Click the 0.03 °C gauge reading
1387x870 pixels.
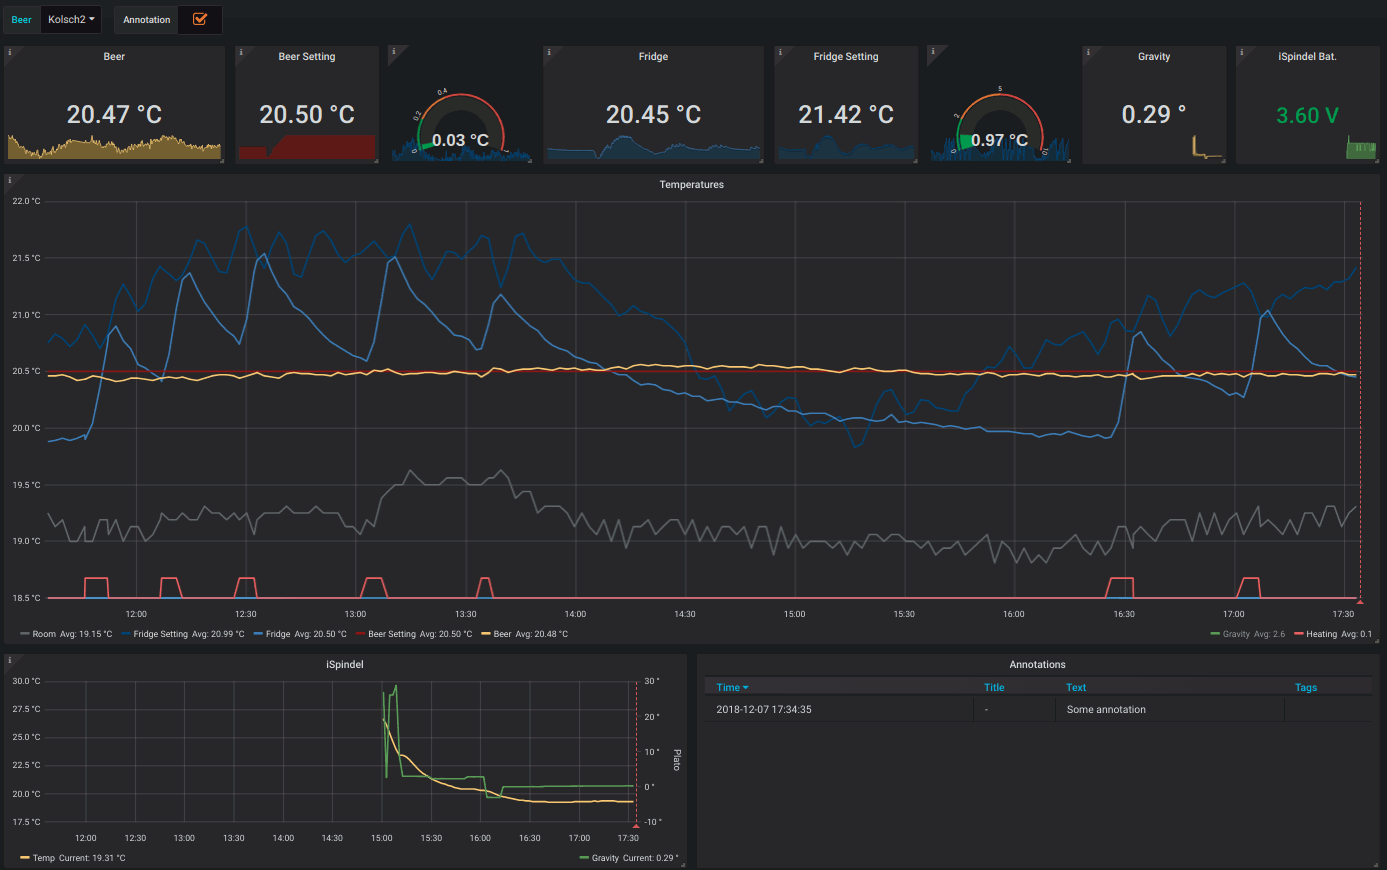tap(460, 141)
